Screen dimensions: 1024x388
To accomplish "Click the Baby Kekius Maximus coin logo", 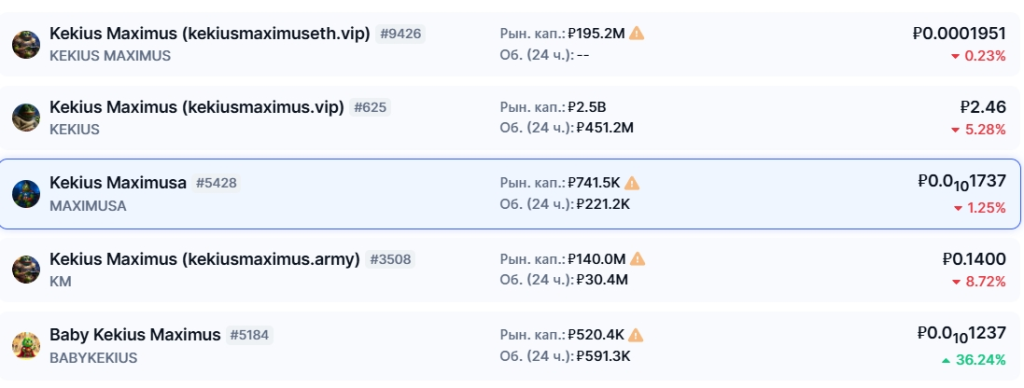I will coord(26,346).
